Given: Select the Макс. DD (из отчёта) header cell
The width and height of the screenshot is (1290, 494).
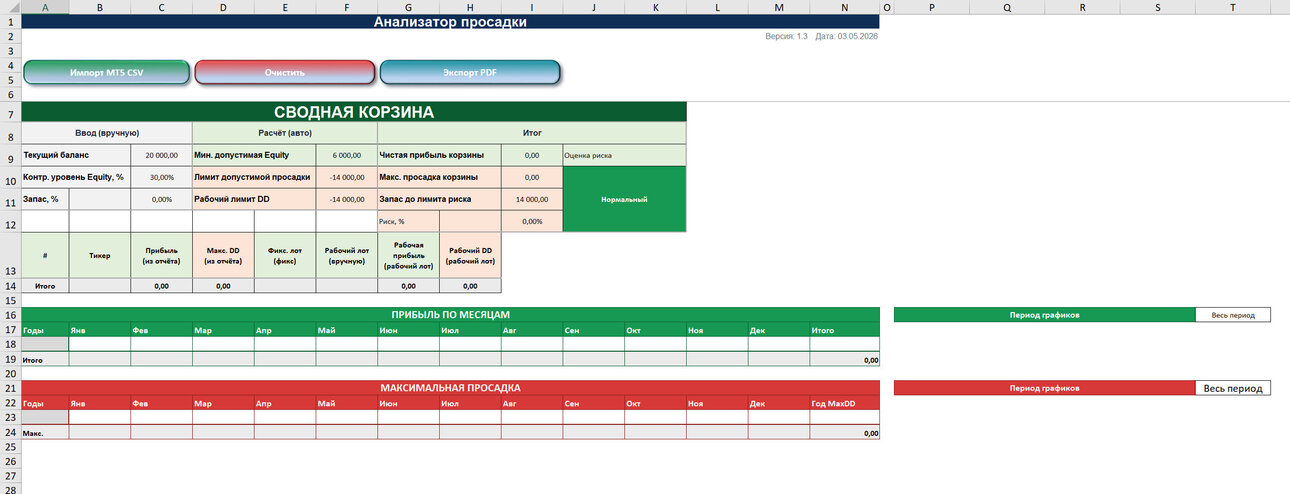Looking at the screenshot, I should pyautogui.click(x=223, y=255).
